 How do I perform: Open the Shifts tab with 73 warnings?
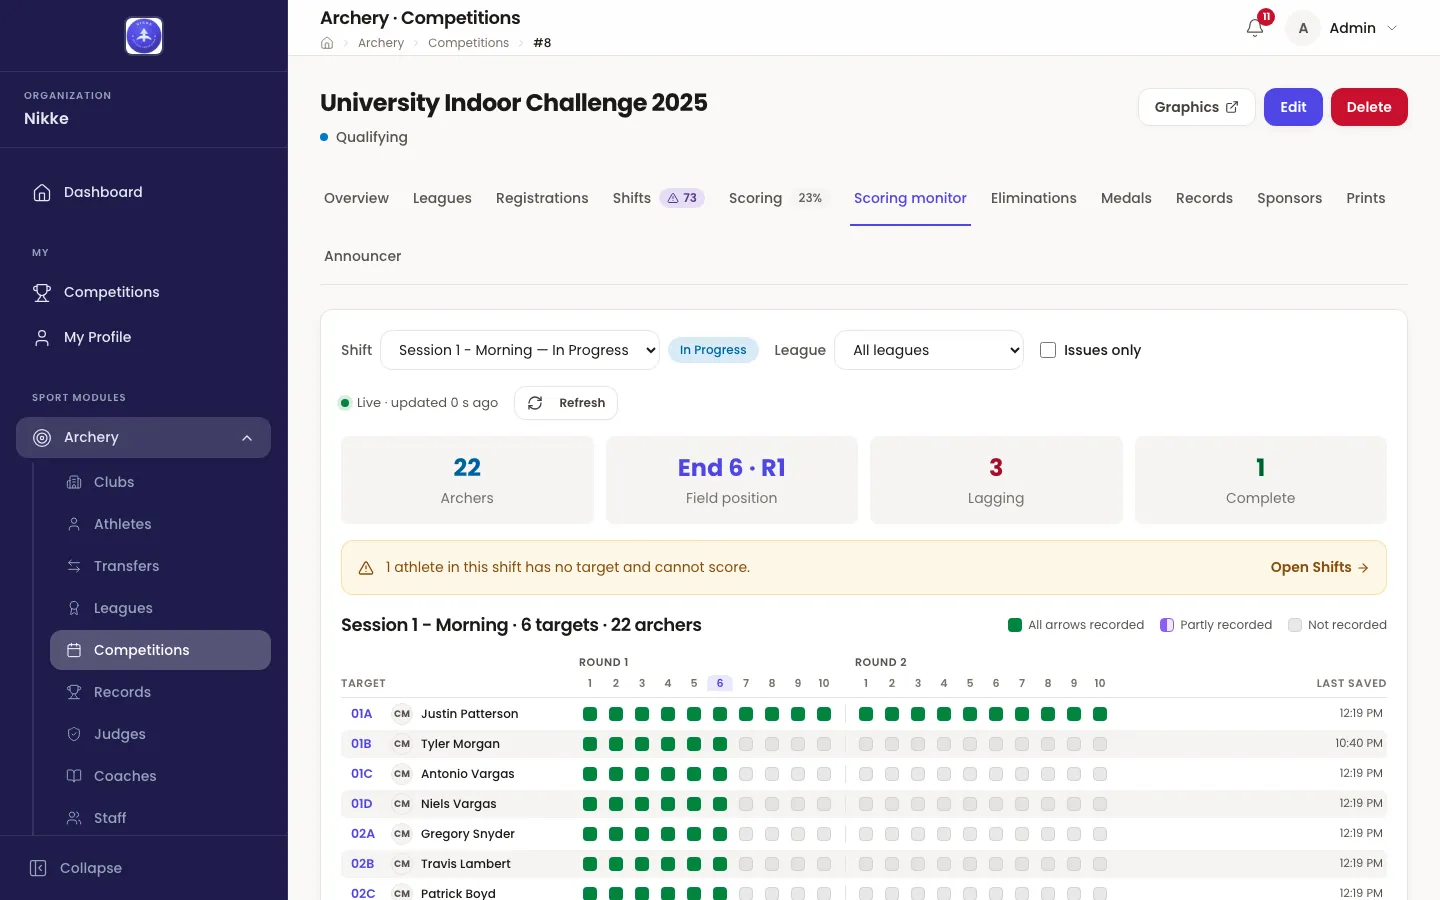point(658,198)
